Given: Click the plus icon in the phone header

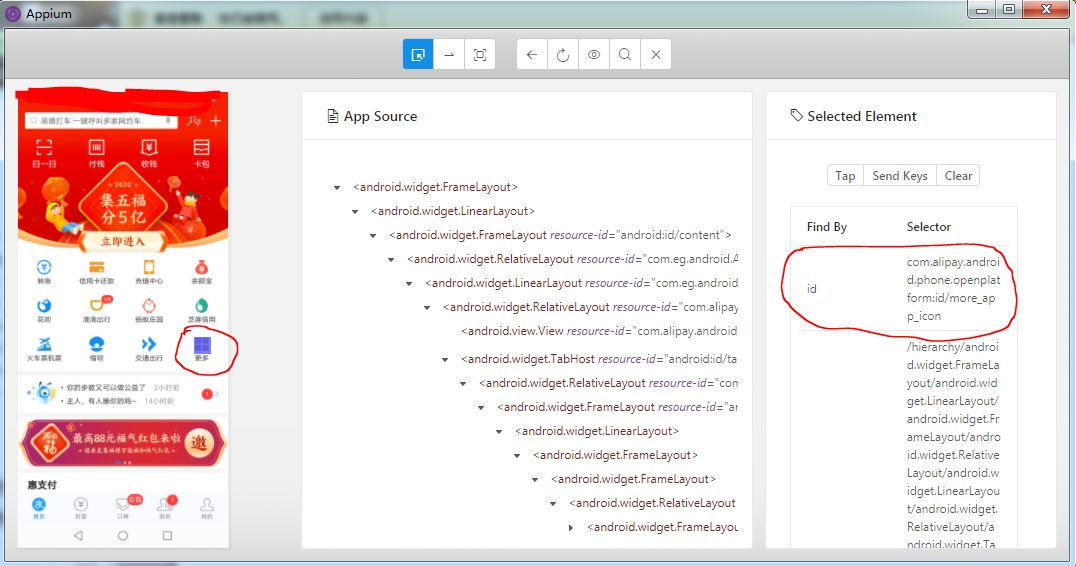Looking at the screenshot, I should pyautogui.click(x=215, y=121).
